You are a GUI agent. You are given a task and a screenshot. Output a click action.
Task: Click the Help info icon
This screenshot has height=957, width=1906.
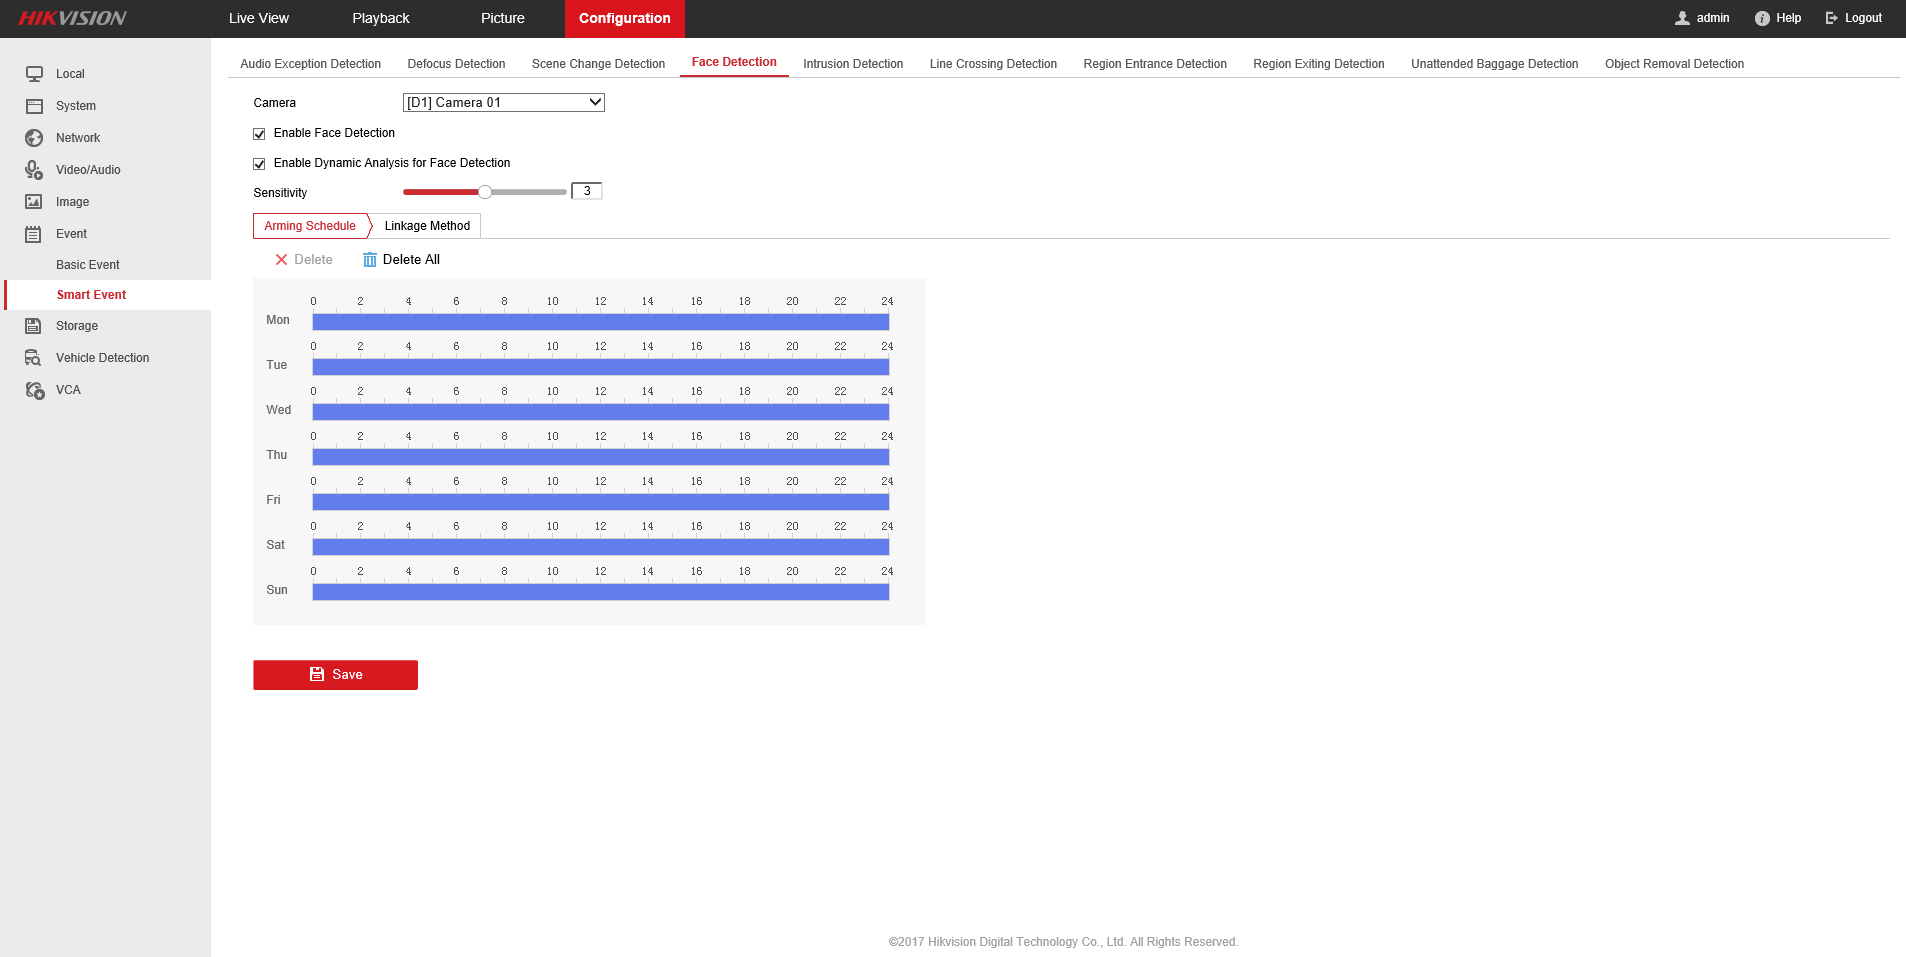[x=1762, y=18]
